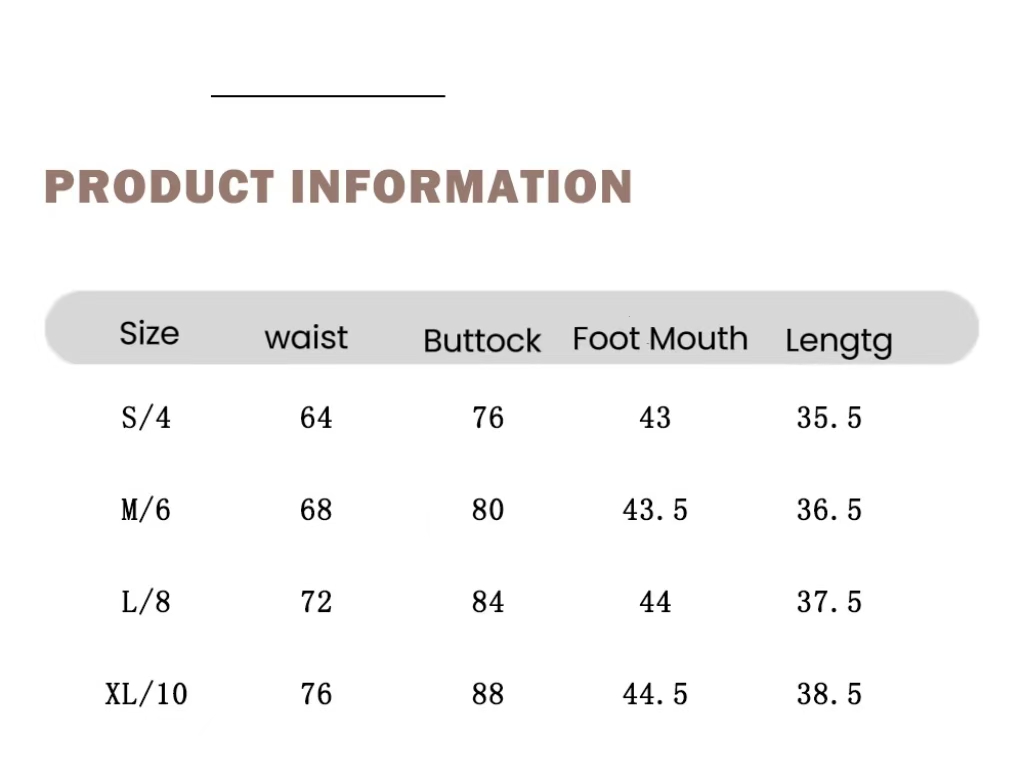Click buttock value 84 for size L/8
The width and height of the screenshot is (1024, 780).
(x=488, y=602)
